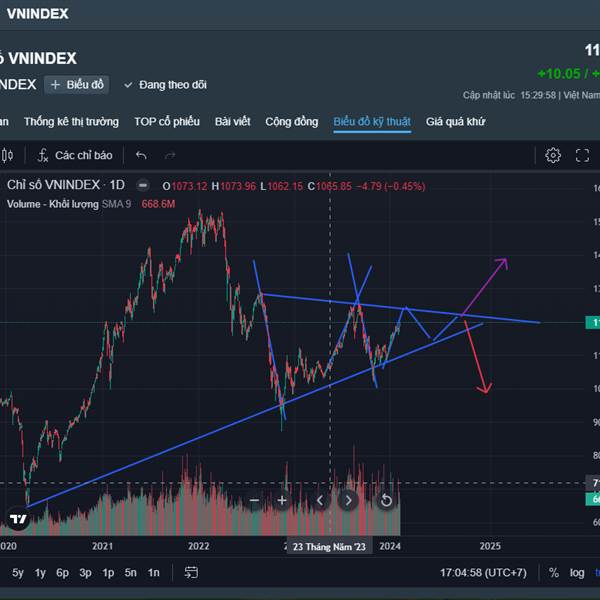Select 1n time range

click(x=153, y=572)
